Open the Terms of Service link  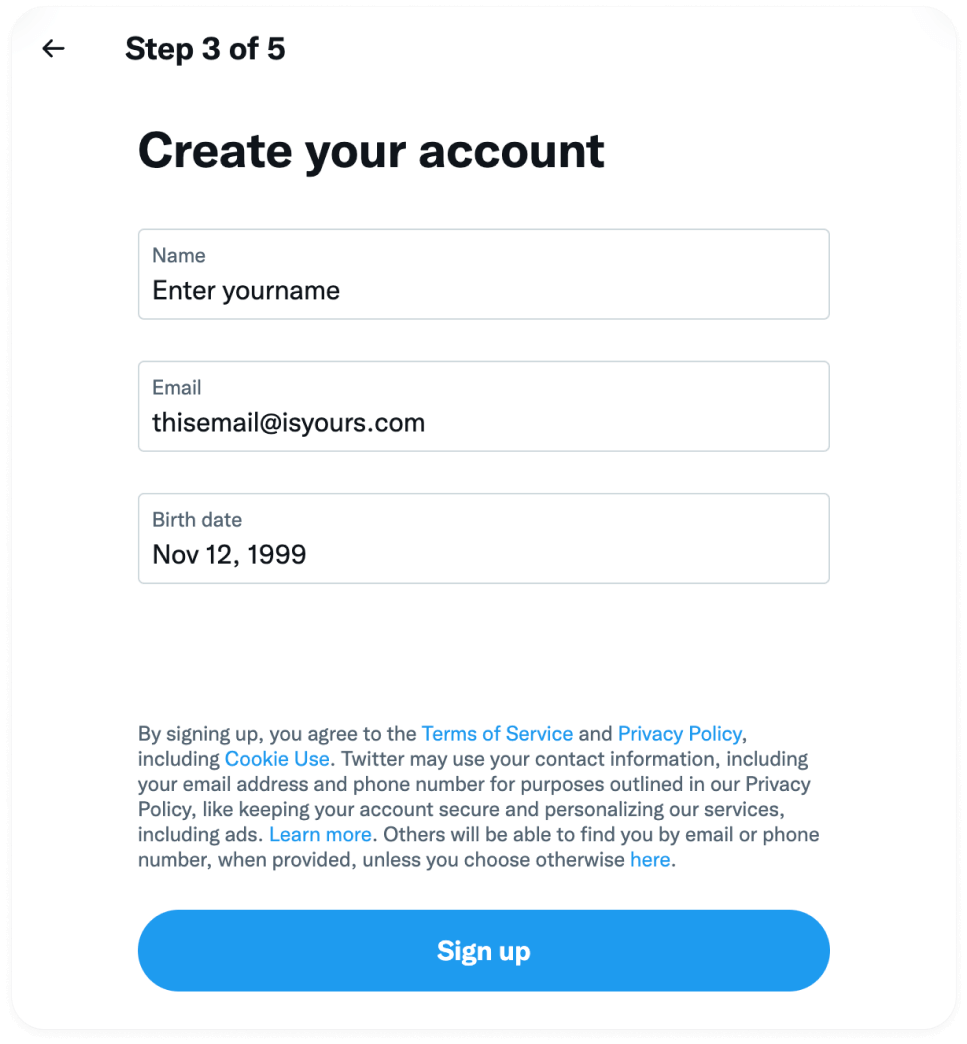(497, 734)
